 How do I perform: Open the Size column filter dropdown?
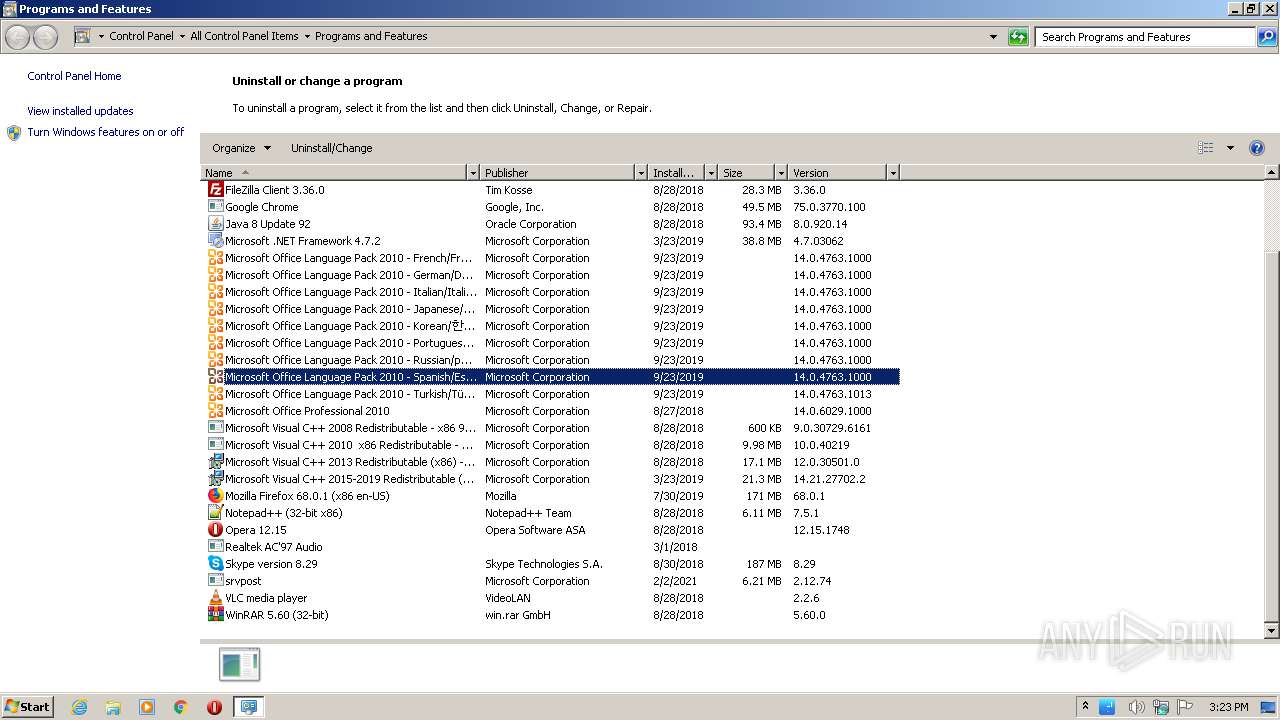point(780,173)
